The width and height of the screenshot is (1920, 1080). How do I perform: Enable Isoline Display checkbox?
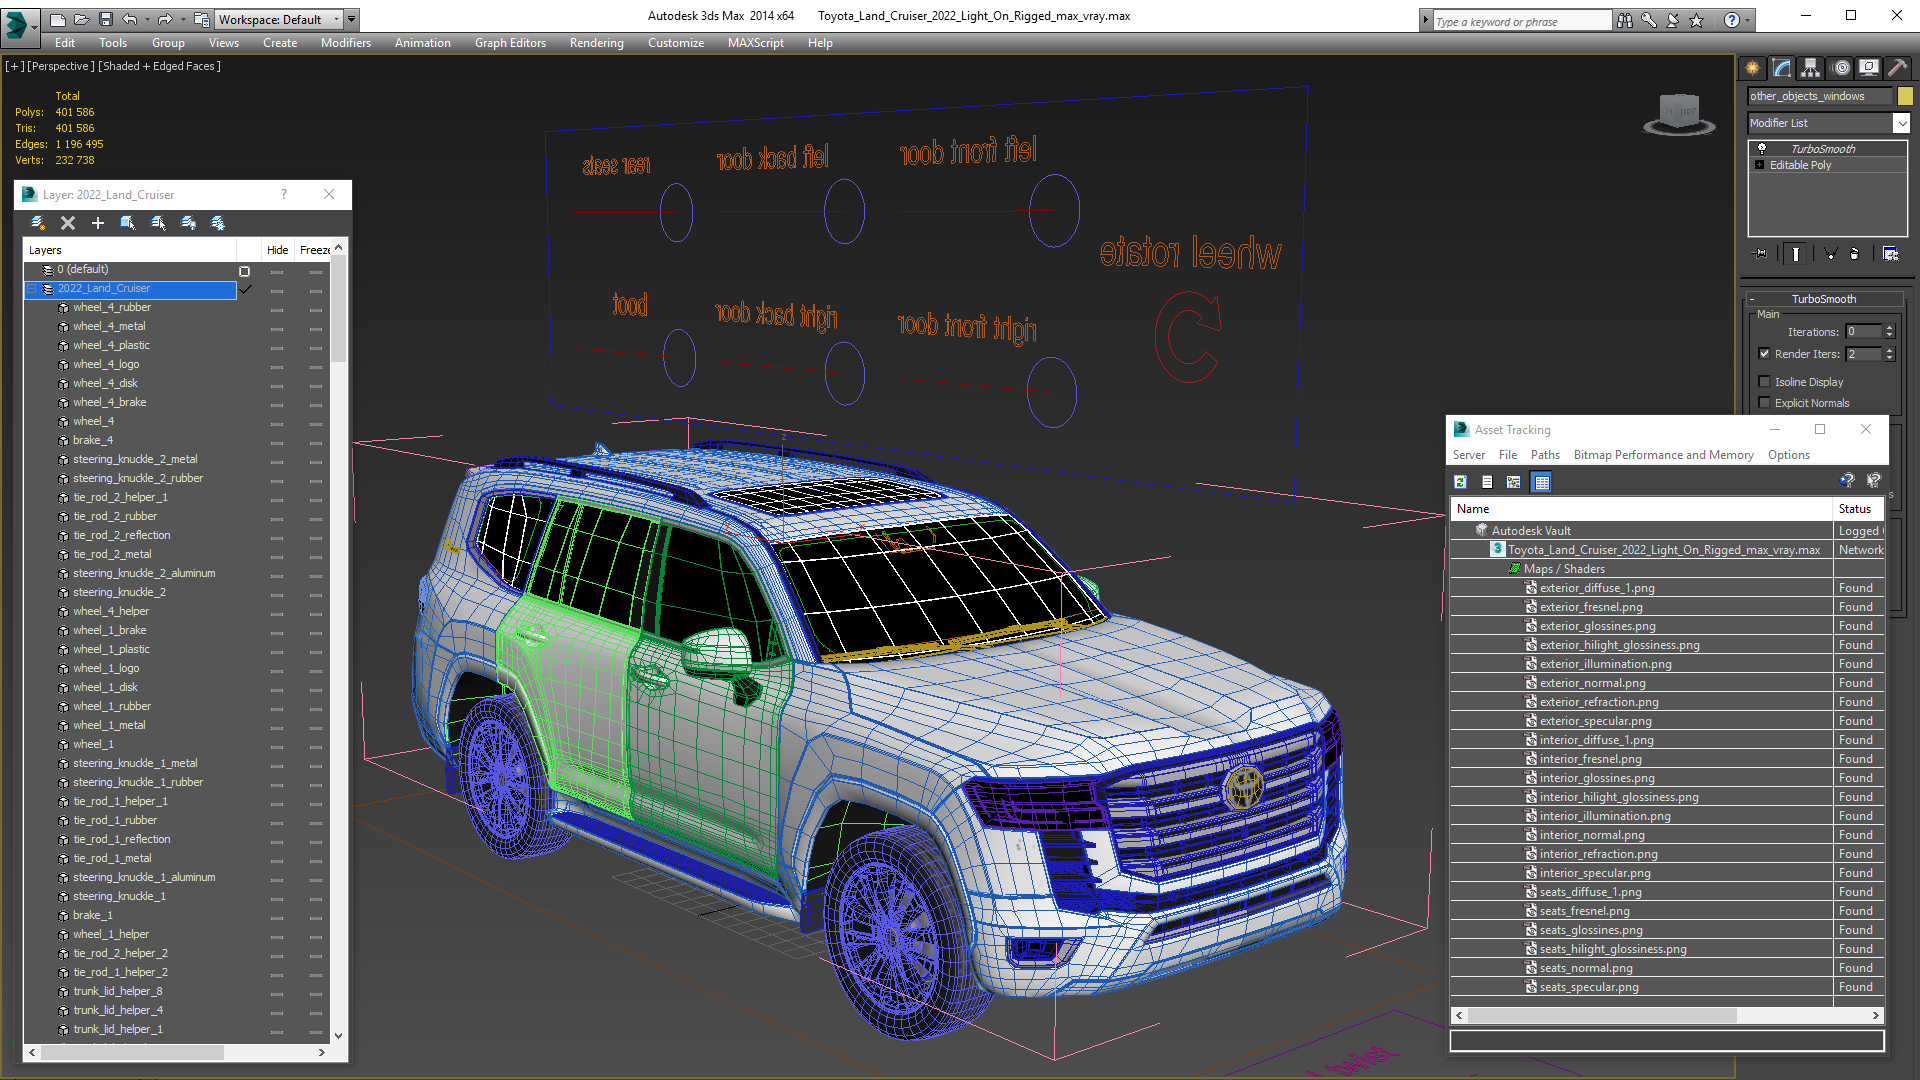[1765, 381]
